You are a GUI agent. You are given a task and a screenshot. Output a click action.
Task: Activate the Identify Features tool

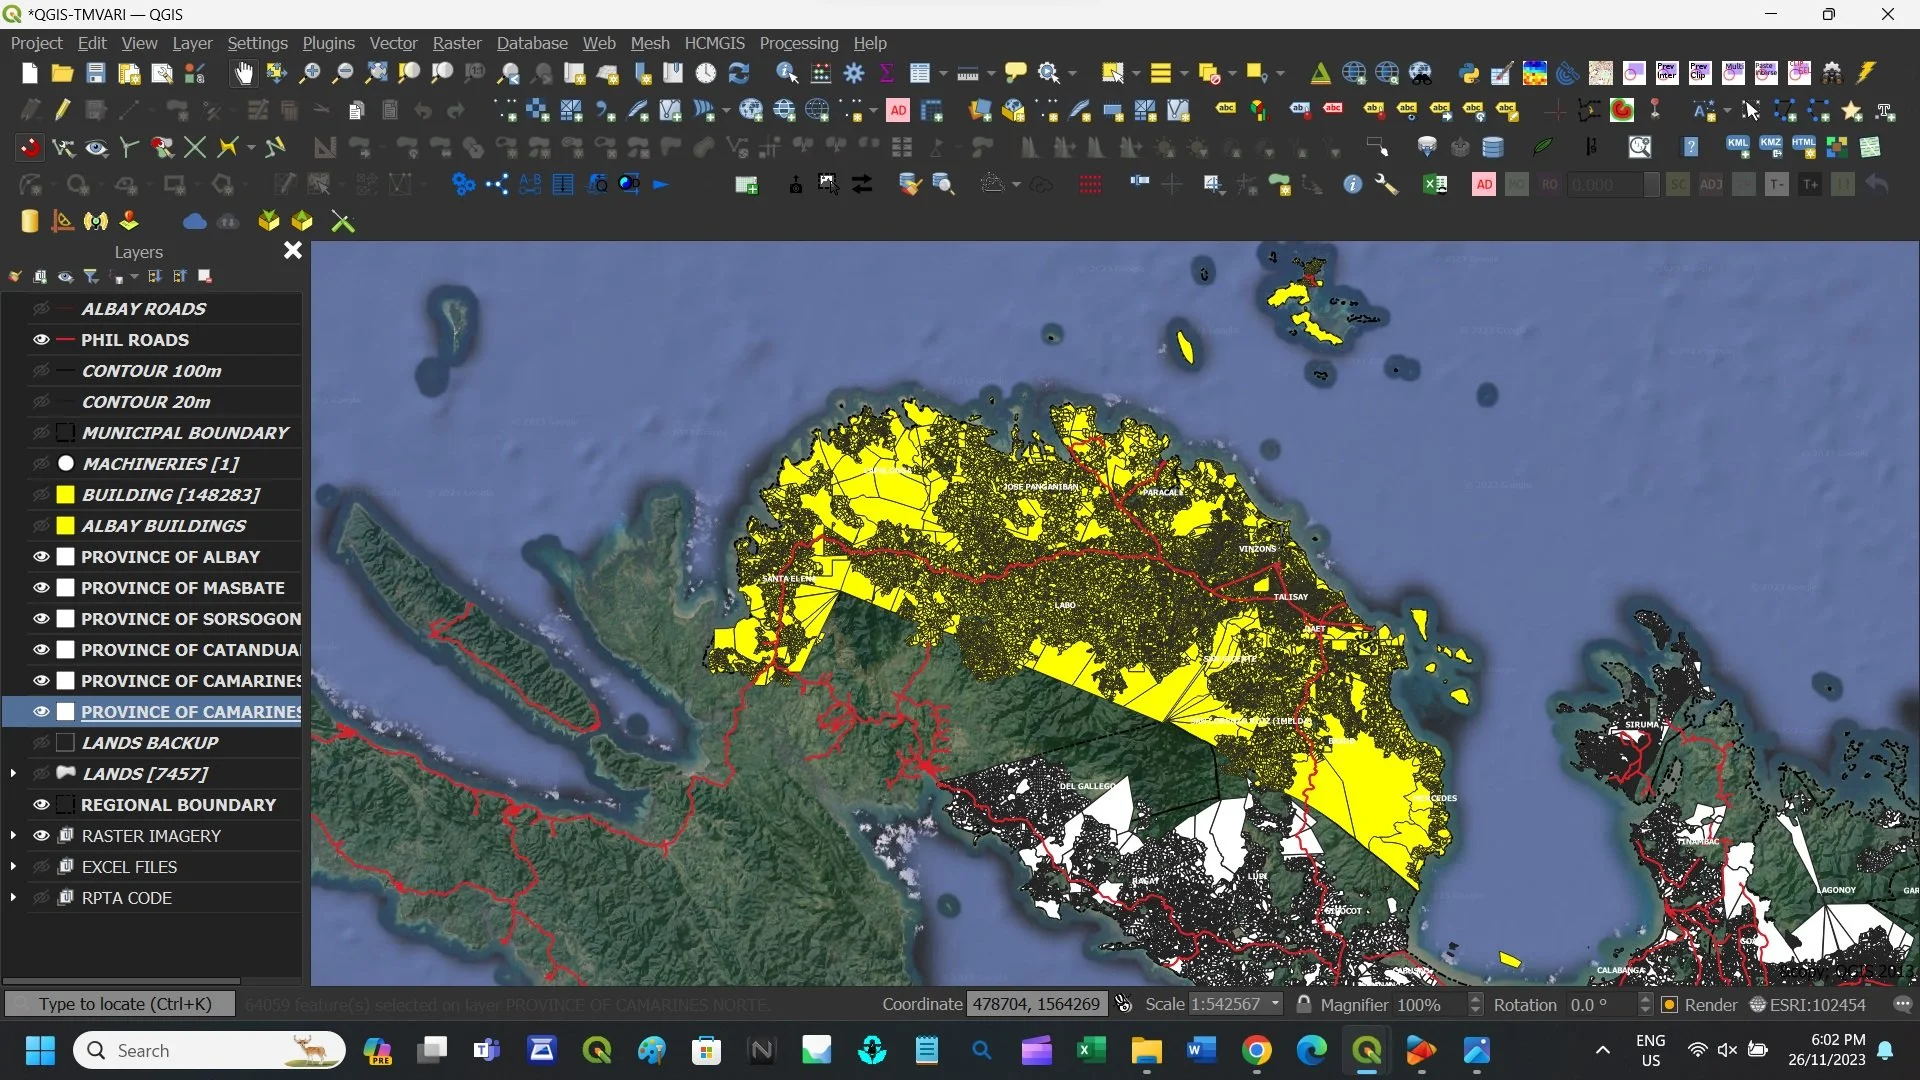pyautogui.click(x=786, y=73)
